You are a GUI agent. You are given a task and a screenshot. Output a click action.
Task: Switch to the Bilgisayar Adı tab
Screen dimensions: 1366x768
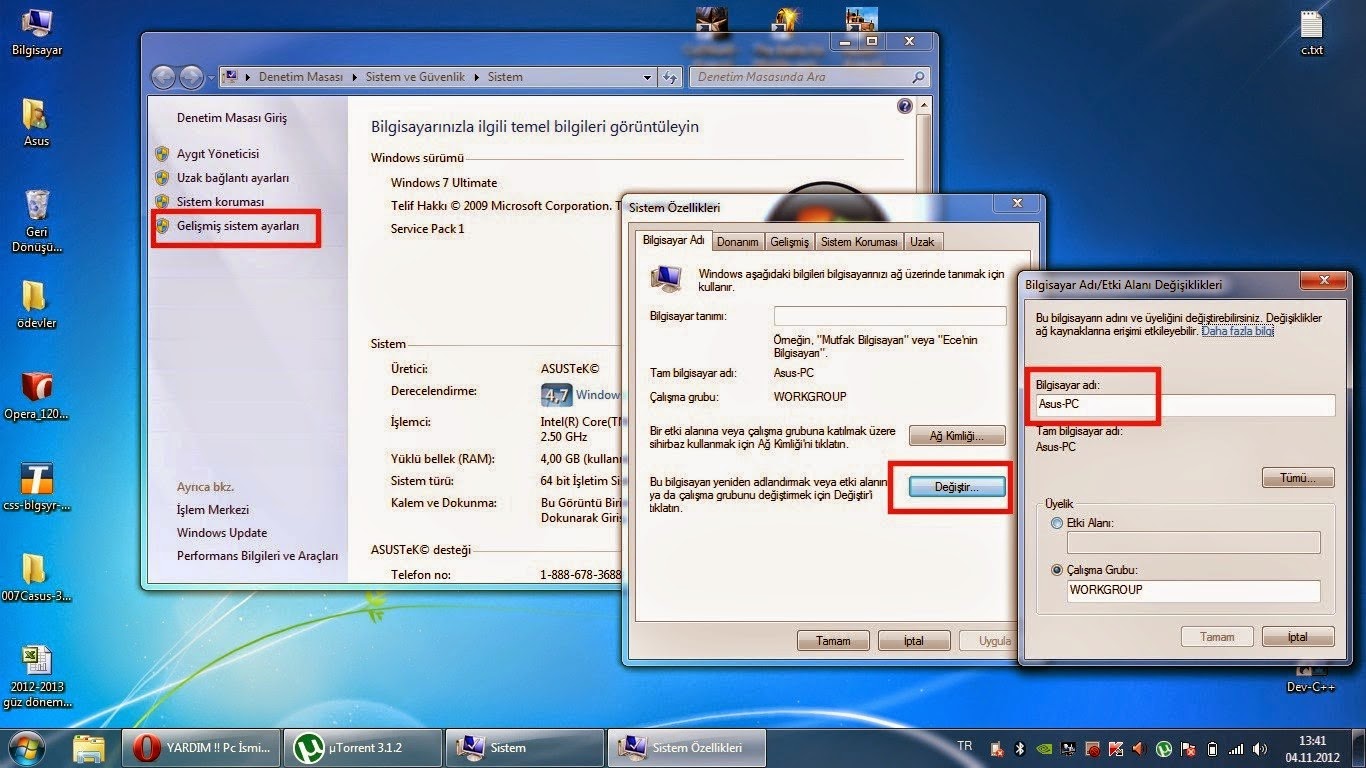click(x=673, y=240)
